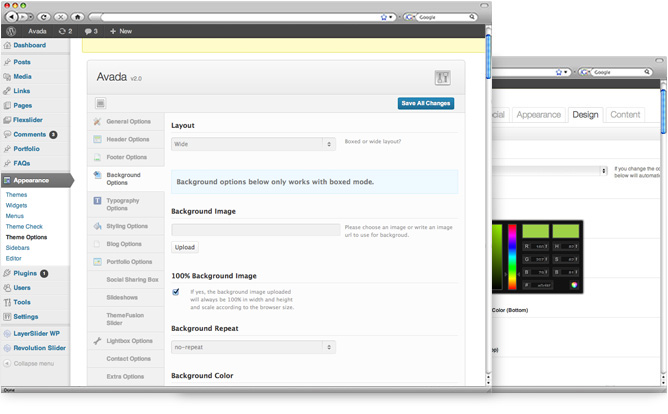Click the Avada tools icon in panel header
Image resolution: width=668 pixels, height=414 pixels.
point(442,78)
